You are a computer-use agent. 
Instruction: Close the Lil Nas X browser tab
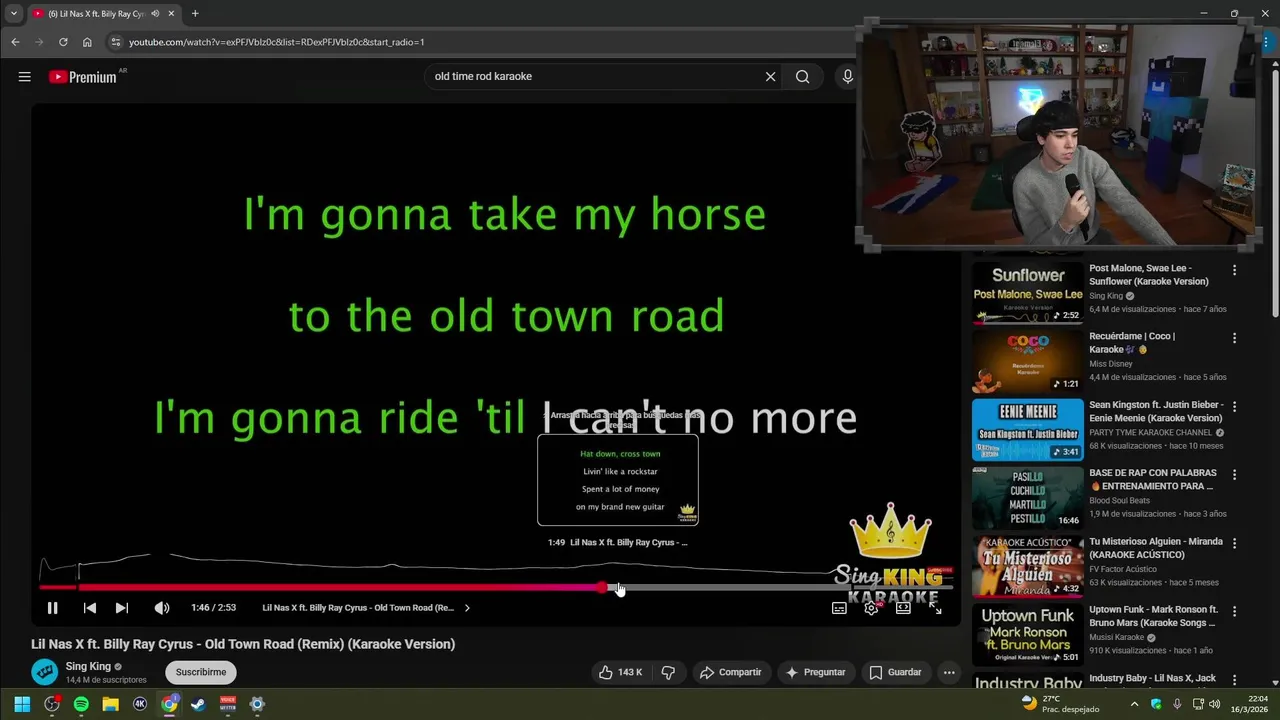point(171,14)
